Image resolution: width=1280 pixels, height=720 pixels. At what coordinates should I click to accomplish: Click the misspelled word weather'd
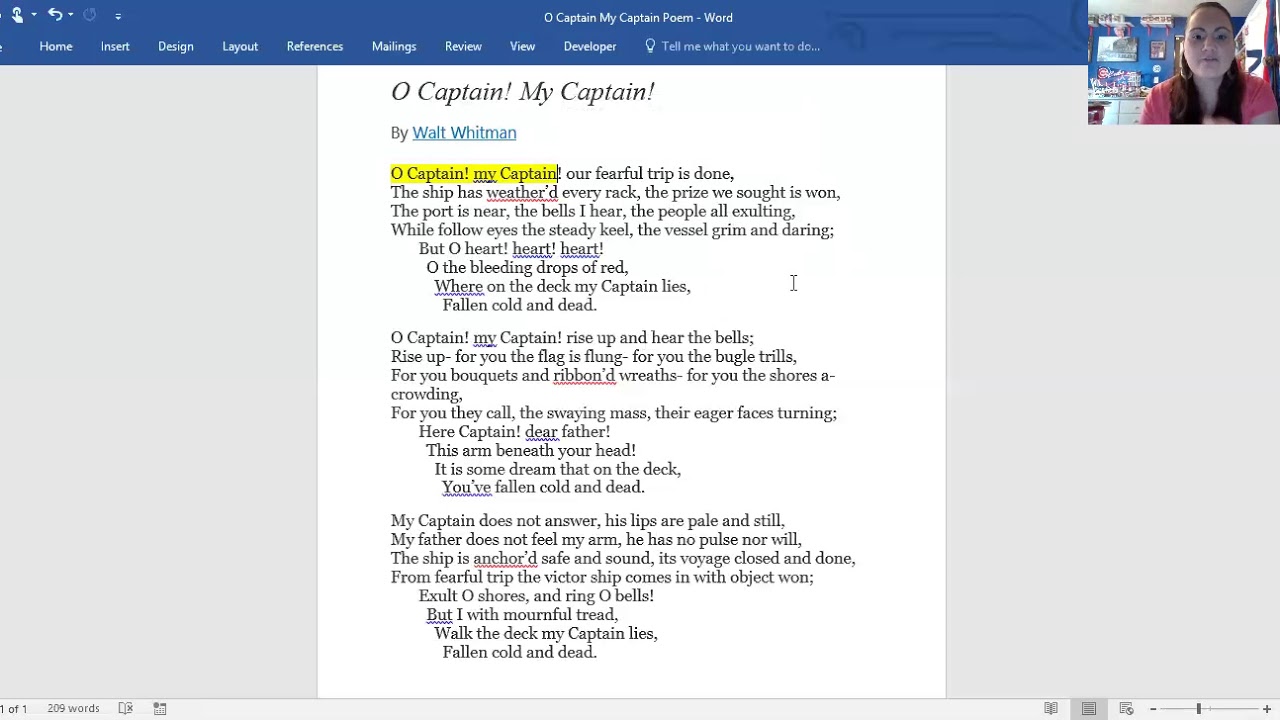click(522, 192)
